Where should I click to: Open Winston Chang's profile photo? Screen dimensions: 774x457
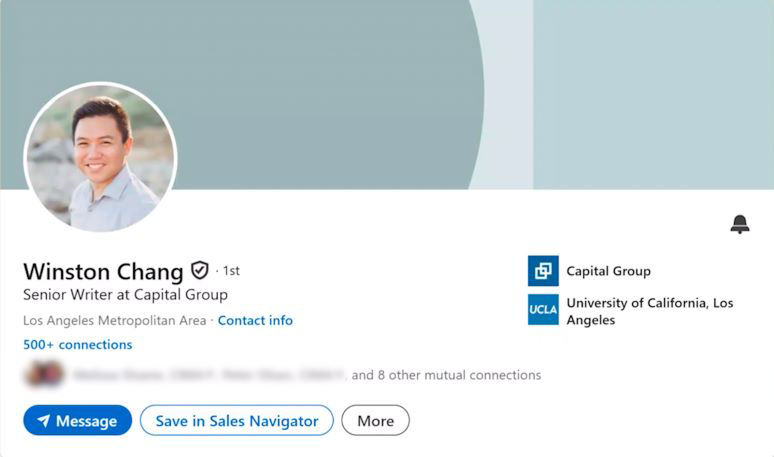(x=100, y=157)
